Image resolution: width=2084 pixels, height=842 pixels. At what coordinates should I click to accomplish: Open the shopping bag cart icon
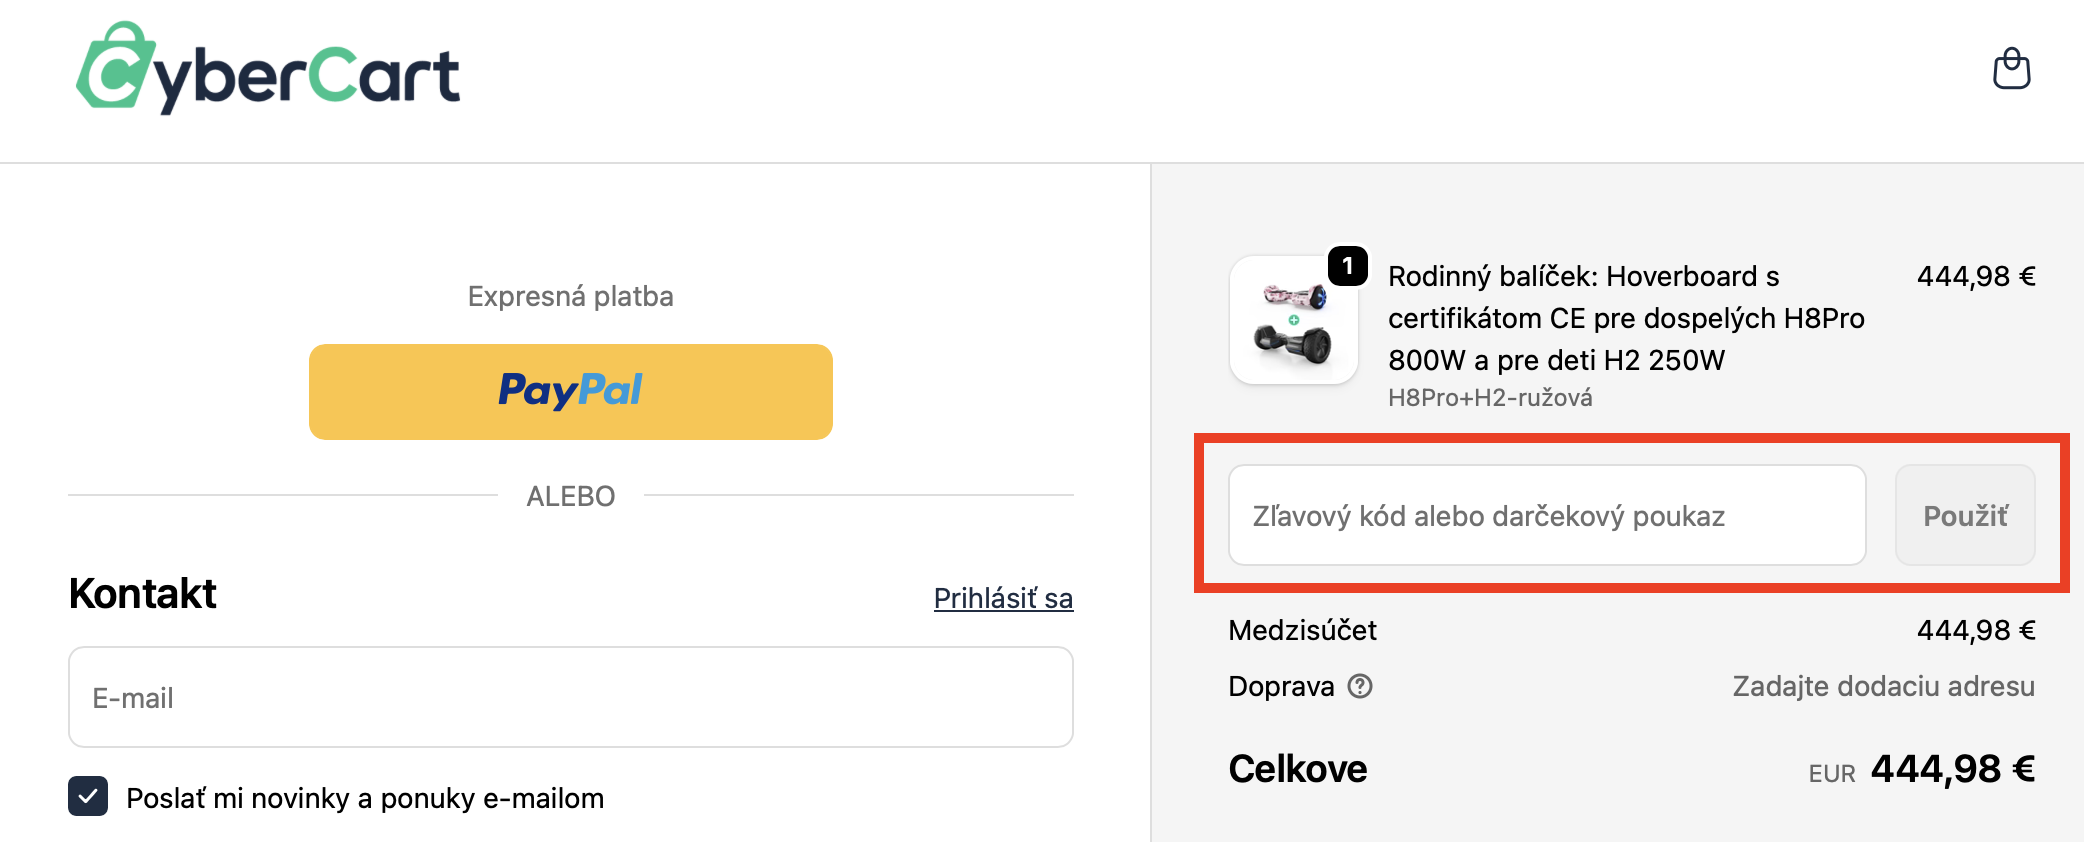click(x=2011, y=69)
